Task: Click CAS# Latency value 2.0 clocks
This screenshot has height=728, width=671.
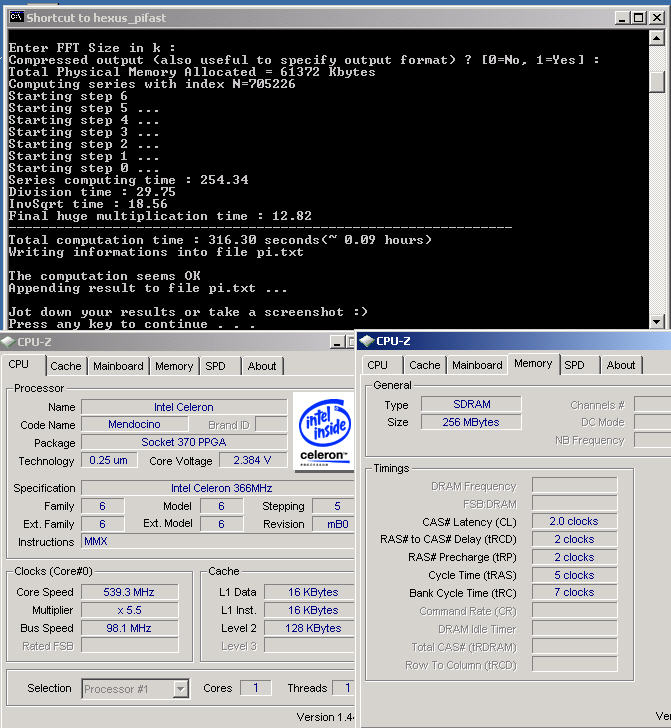Action: click(574, 521)
